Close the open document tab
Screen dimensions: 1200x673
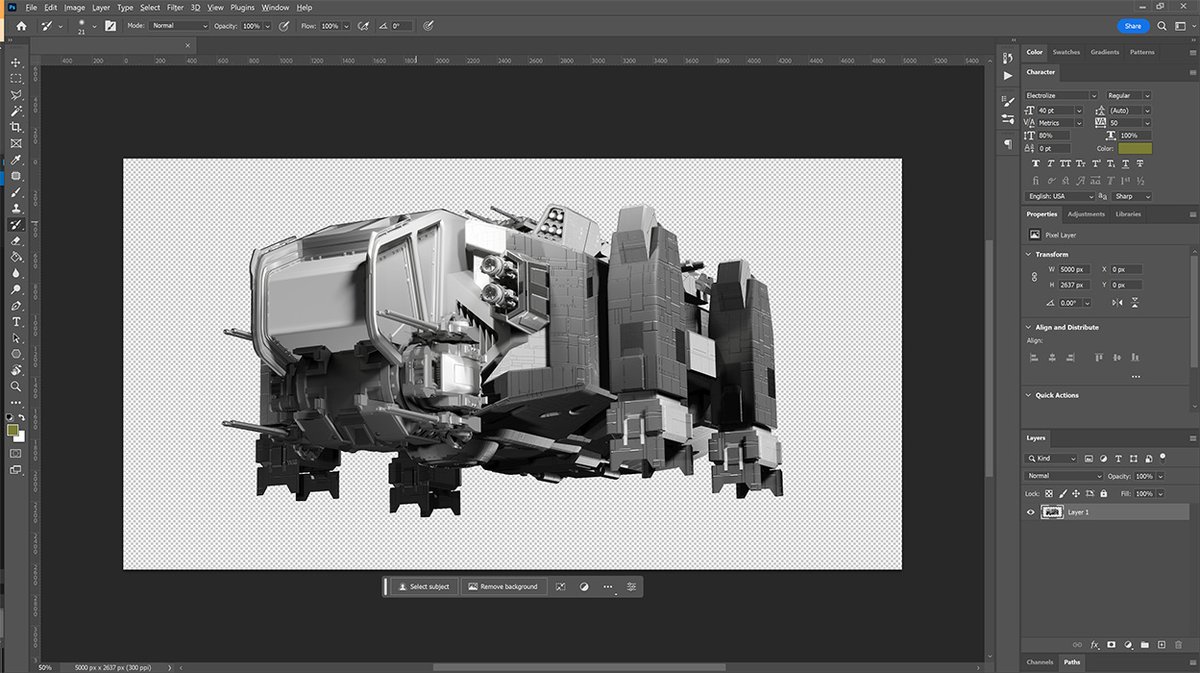pos(188,45)
